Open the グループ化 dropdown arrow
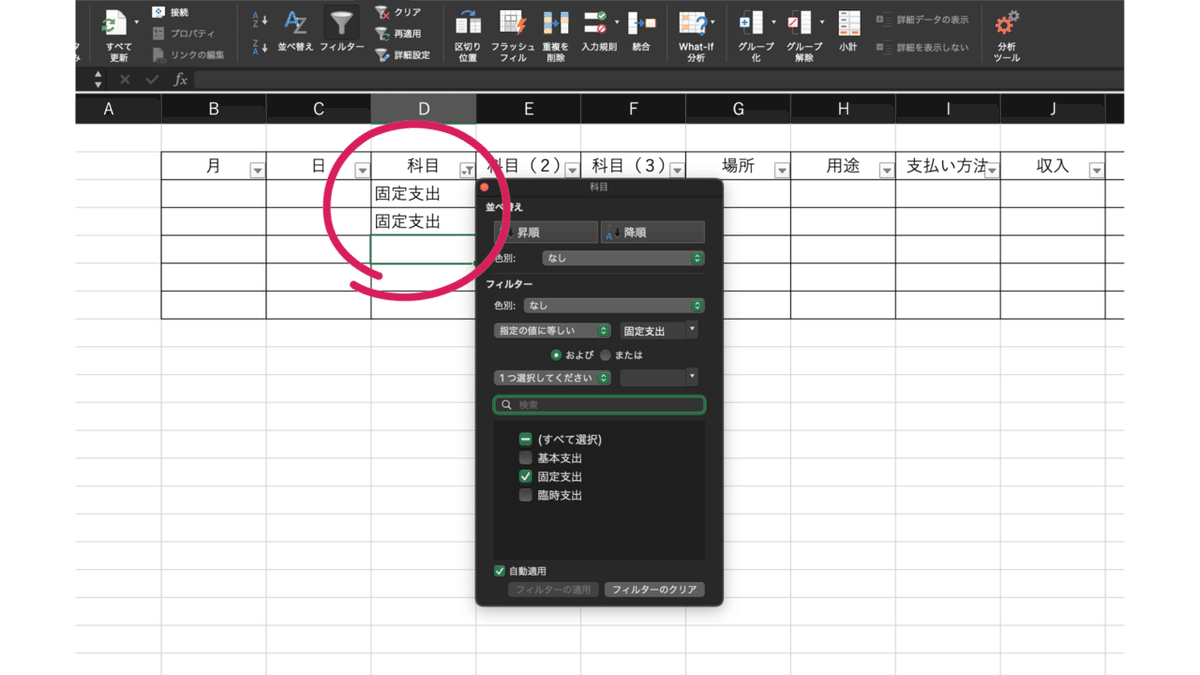Viewport: 1200px width, 675px height. [773, 21]
